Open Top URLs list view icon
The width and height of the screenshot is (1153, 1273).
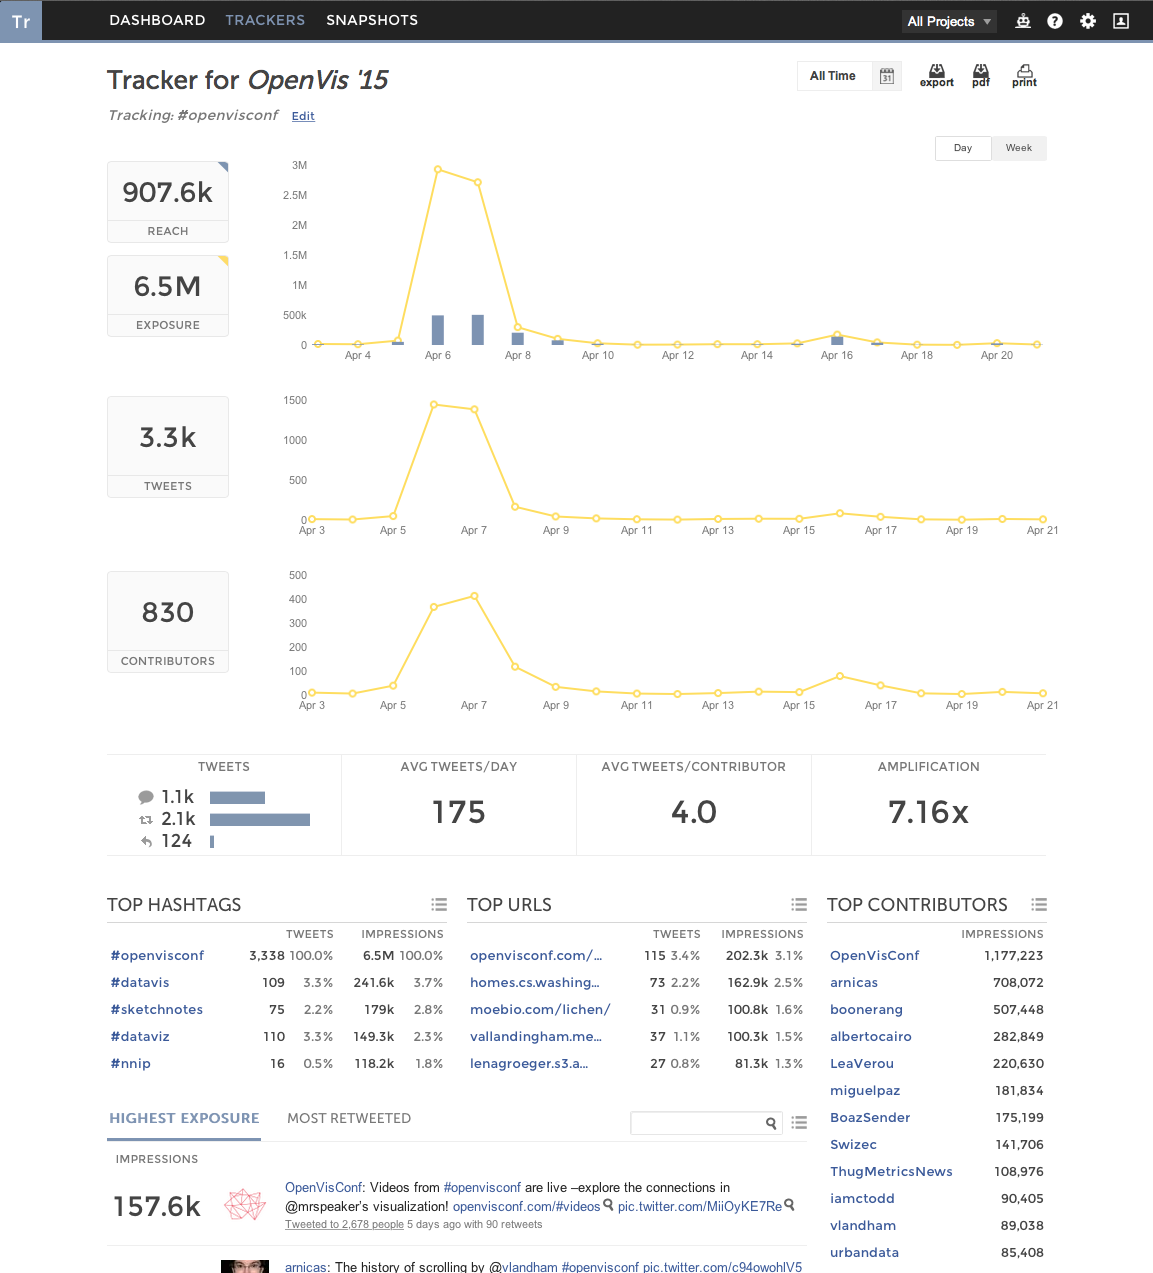click(799, 904)
